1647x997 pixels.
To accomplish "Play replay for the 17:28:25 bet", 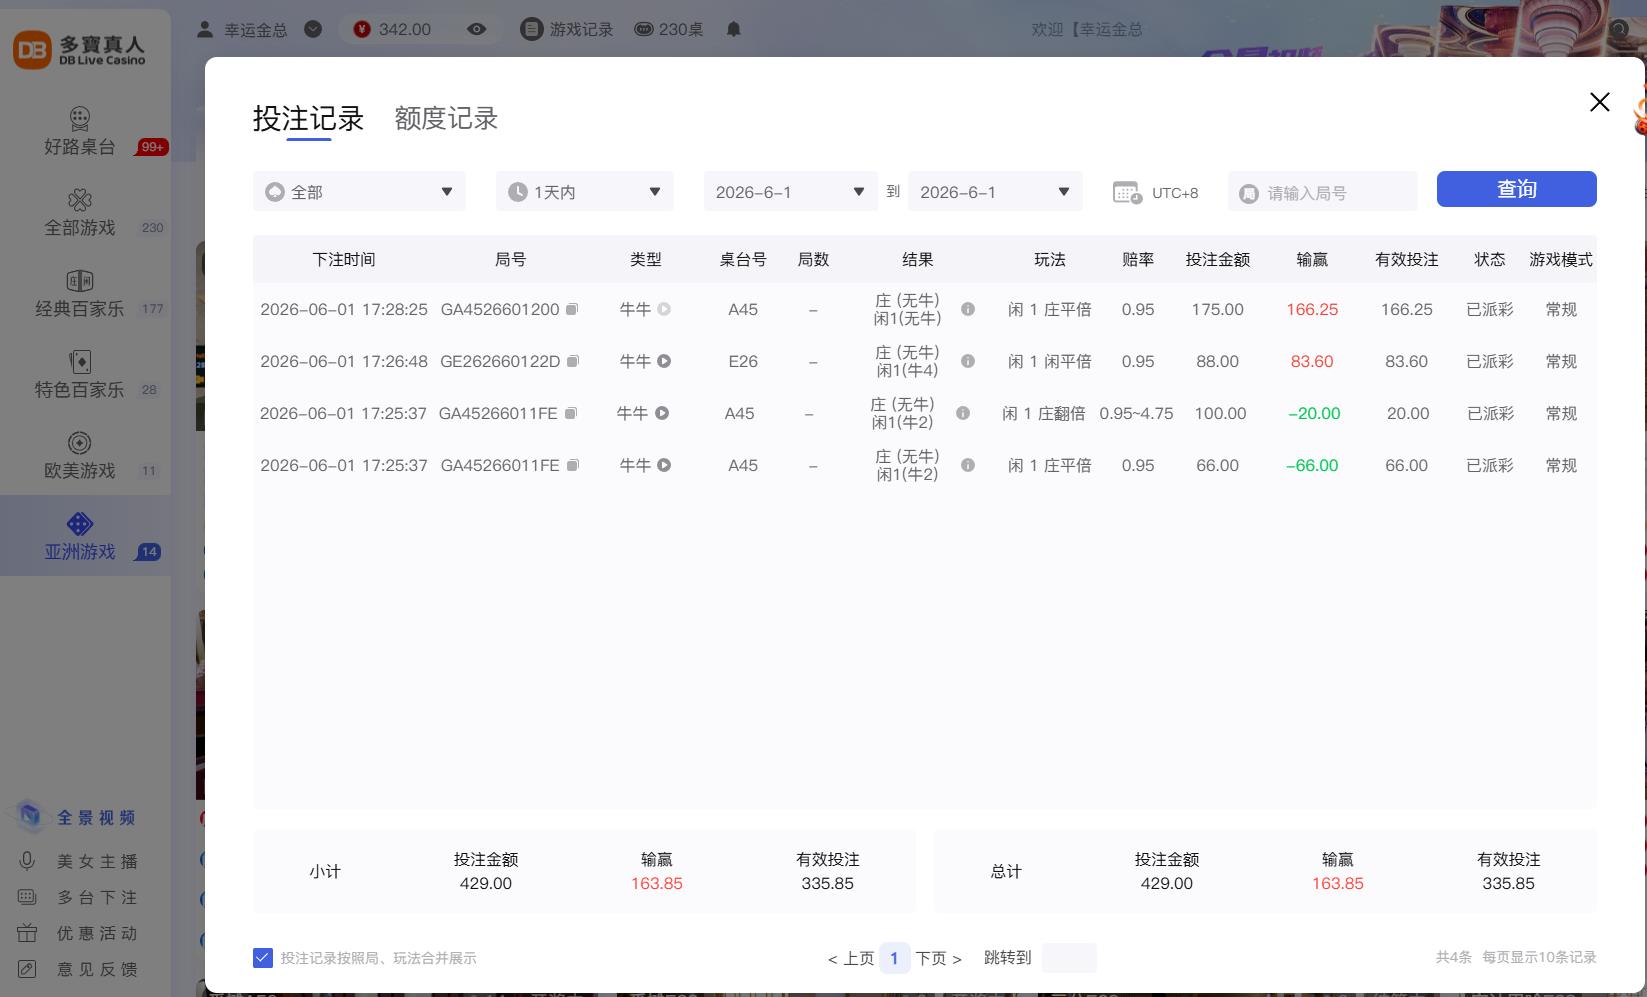I will [x=664, y=309].
